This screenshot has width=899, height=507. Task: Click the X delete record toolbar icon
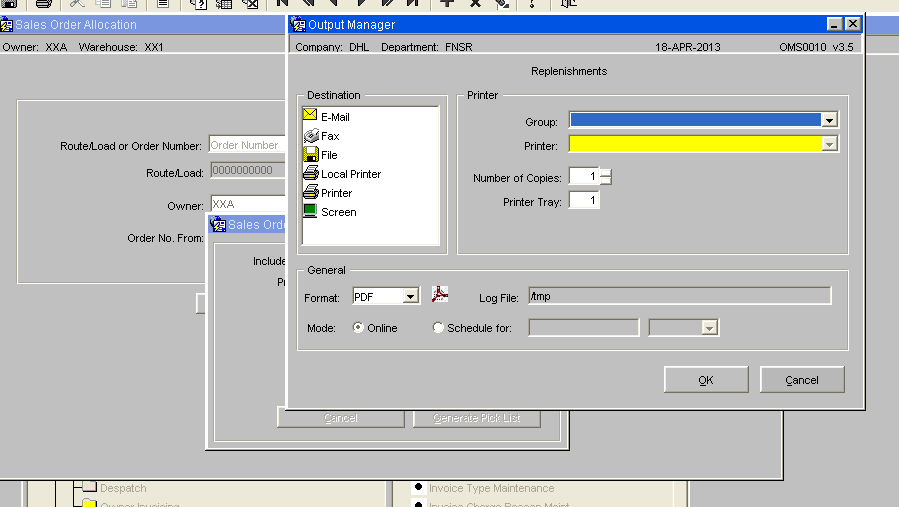pyautogui.click(x=475, y=3)
